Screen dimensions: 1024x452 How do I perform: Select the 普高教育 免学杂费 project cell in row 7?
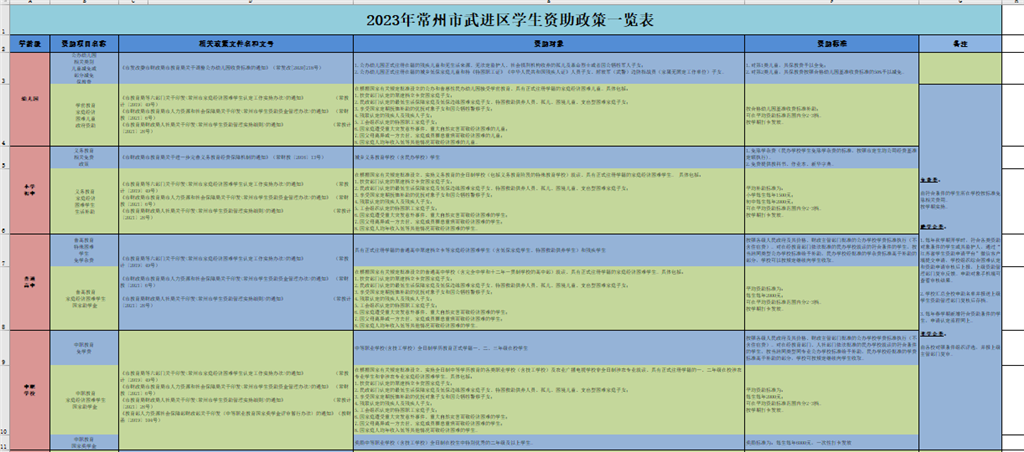[x=84, y=250]
